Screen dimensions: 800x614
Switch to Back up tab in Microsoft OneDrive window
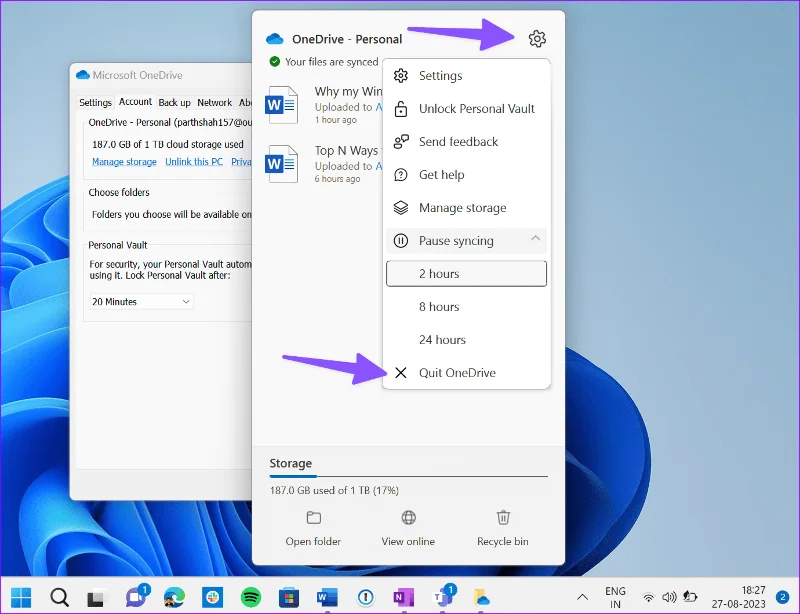pyautogui.click(x=174, y=103)
